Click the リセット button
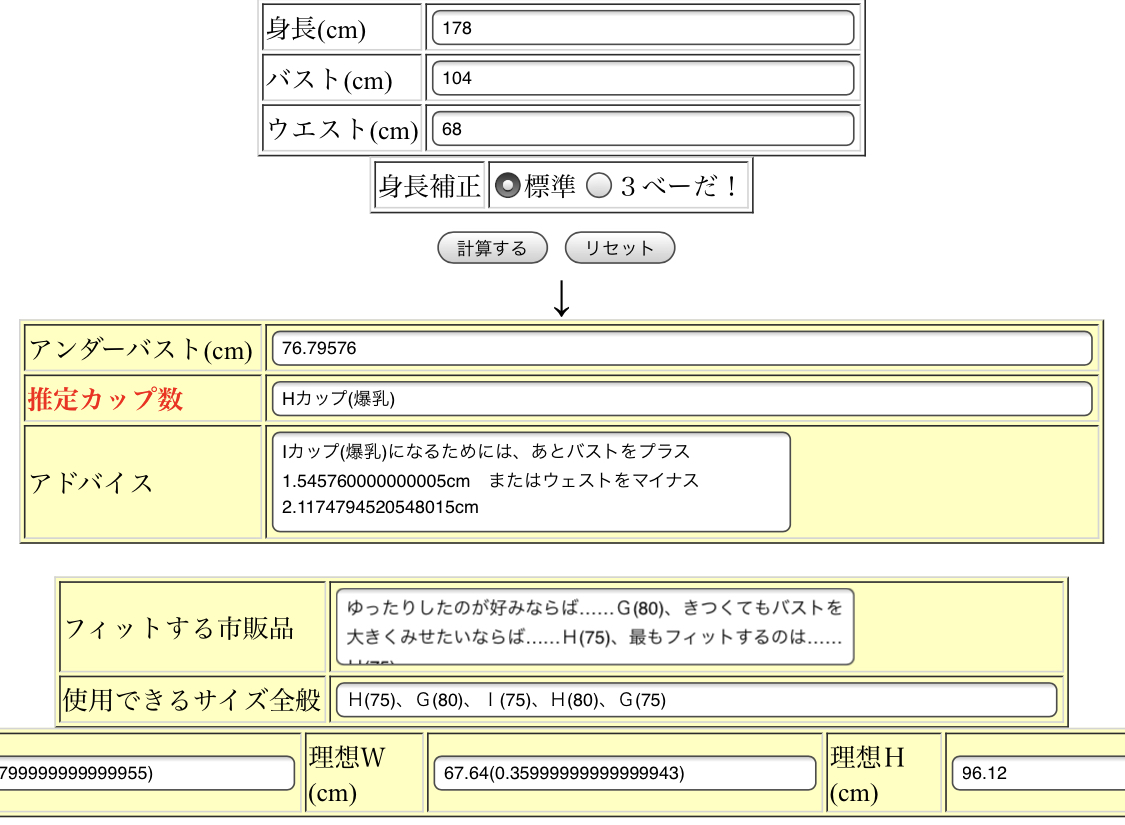This screenshot has width=1125, height=825. point(619,248)
